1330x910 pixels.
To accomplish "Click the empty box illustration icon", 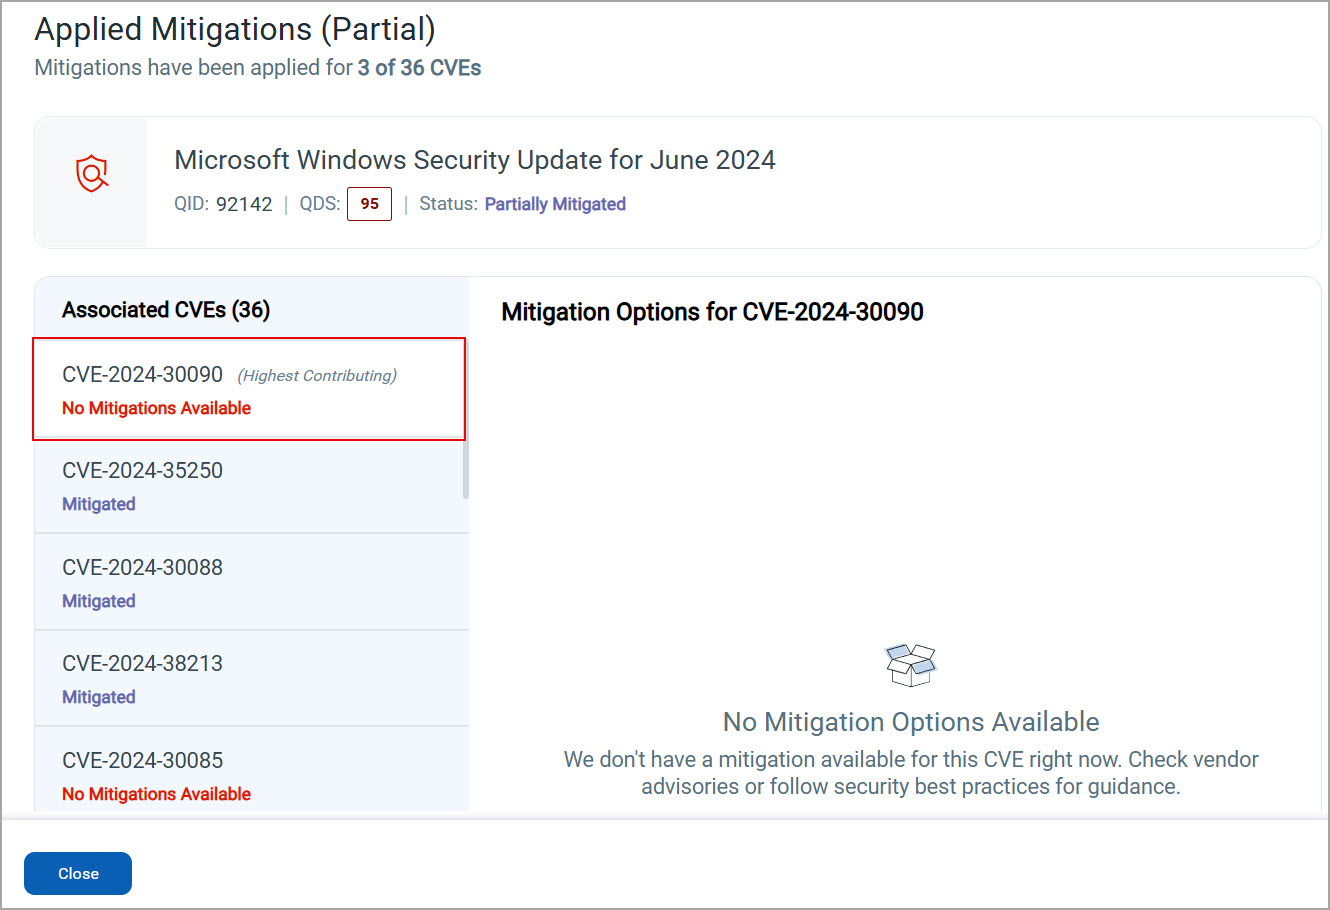I will (x=910, y=665).
